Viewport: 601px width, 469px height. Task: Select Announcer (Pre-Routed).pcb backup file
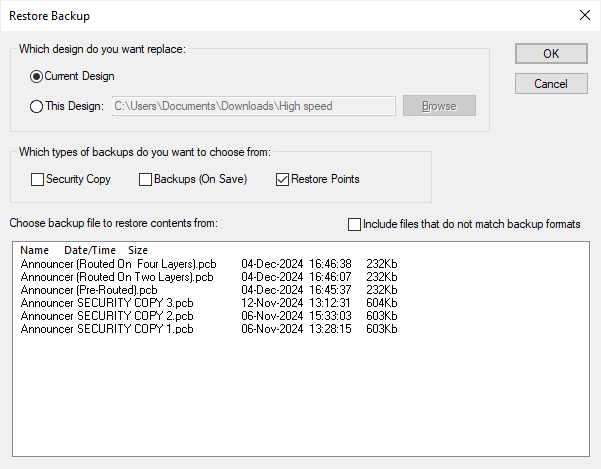pyautogui.click(x=88, y=289)
